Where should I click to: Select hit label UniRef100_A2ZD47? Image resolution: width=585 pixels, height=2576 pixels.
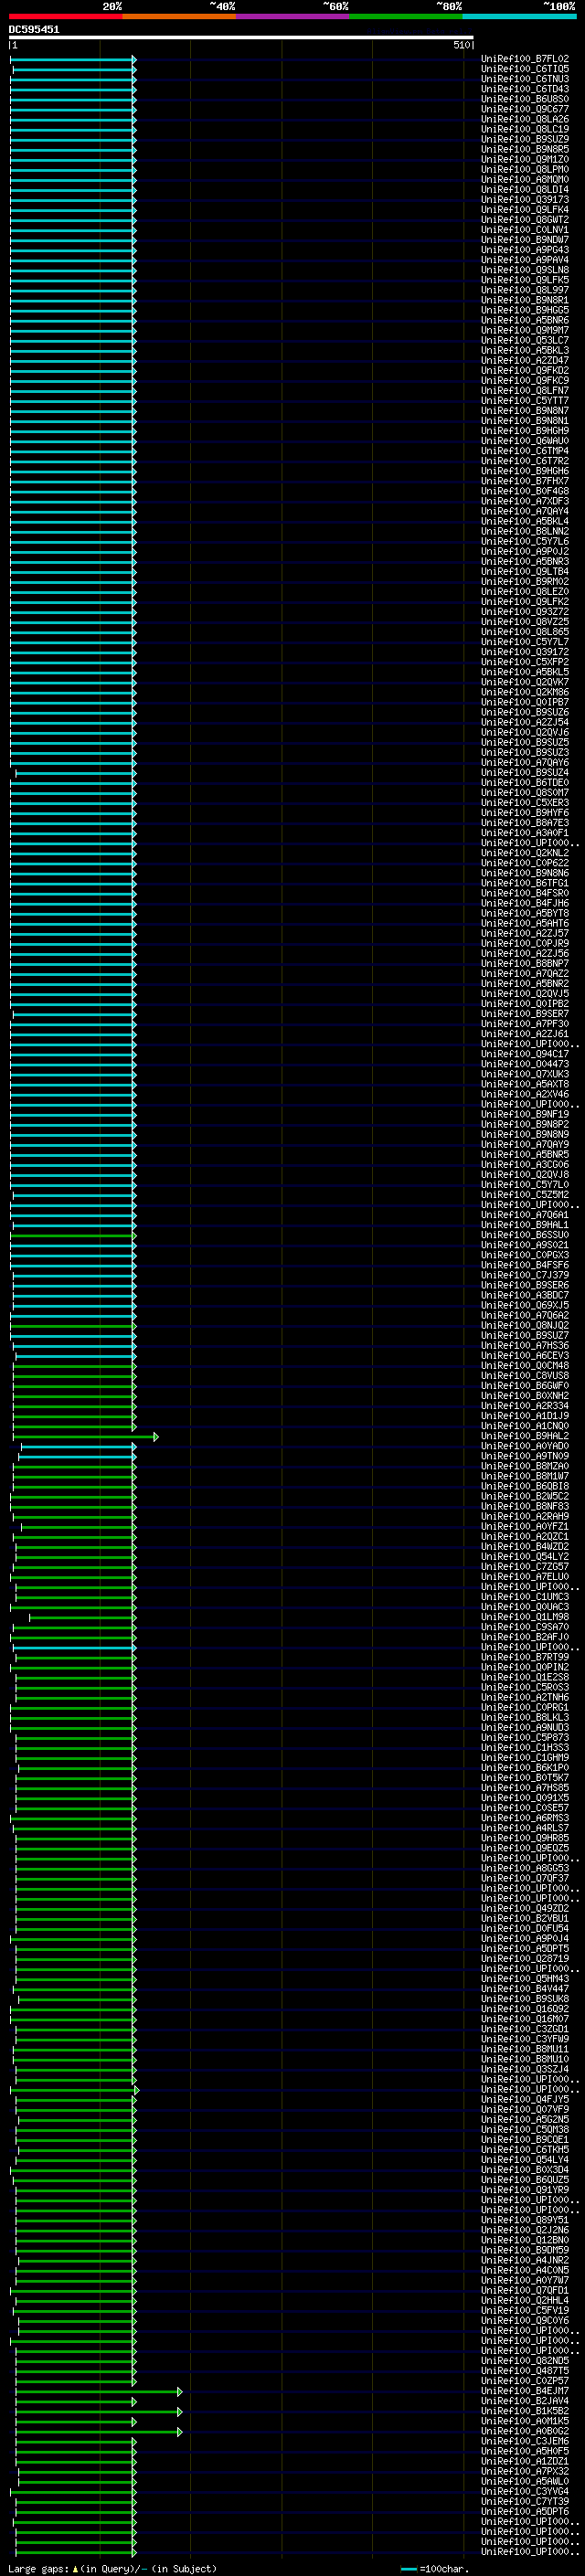coord(525,361)
